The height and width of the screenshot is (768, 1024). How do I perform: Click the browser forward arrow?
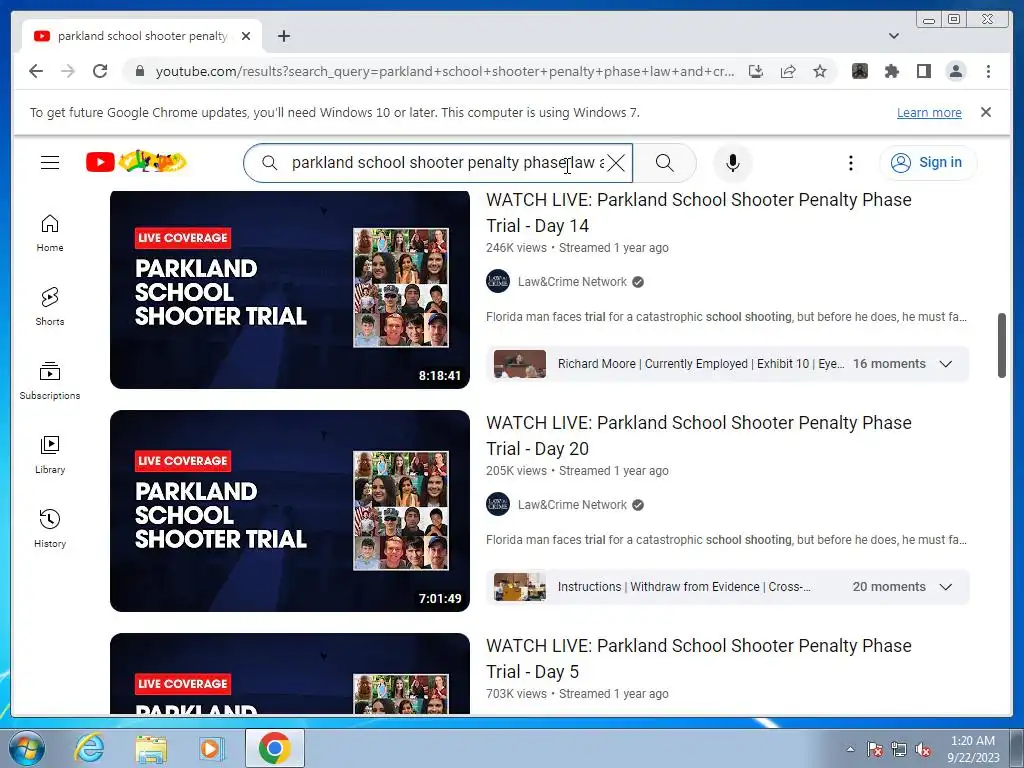[x=68, y=71]
